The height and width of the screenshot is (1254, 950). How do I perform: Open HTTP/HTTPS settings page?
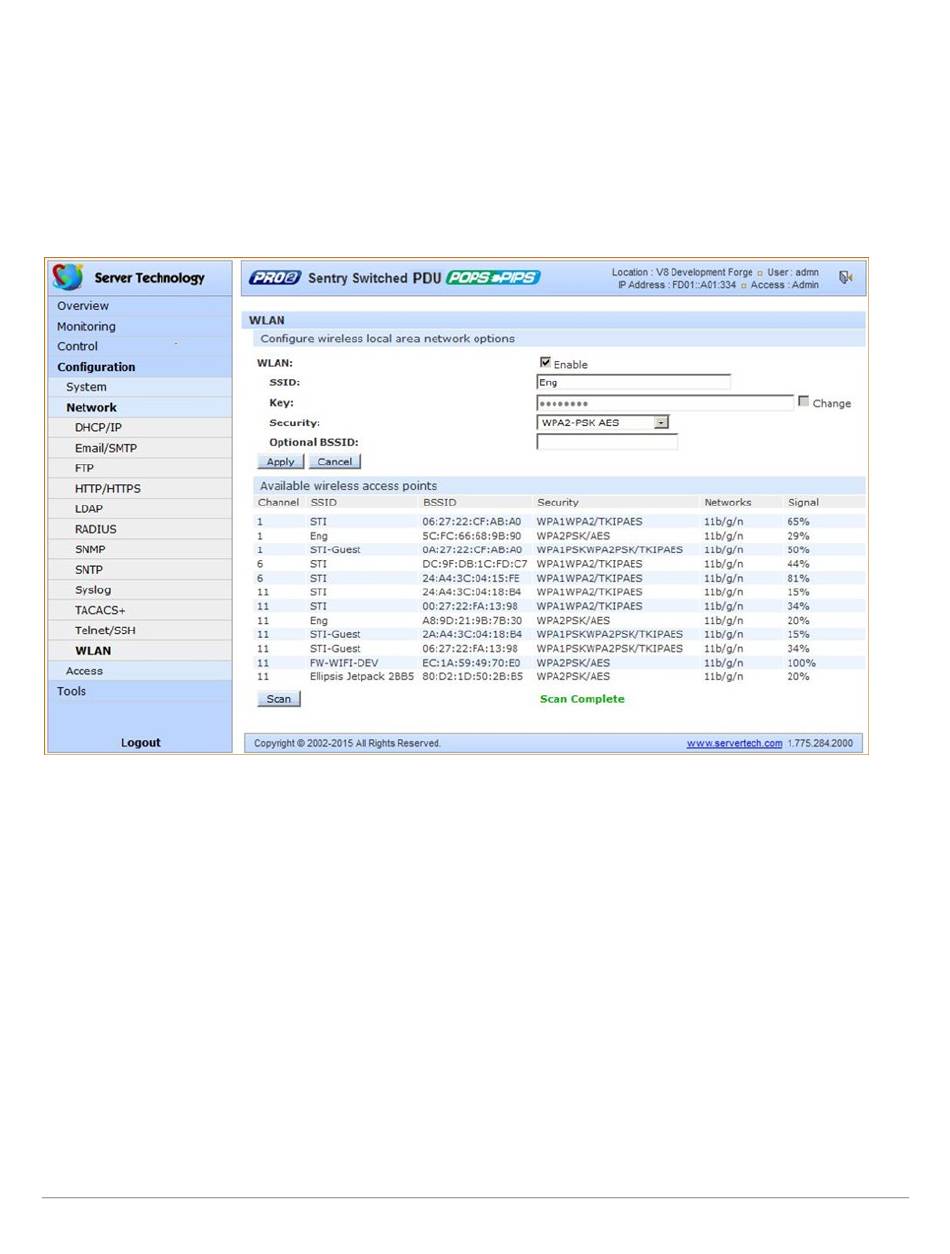tap(139, 489)
